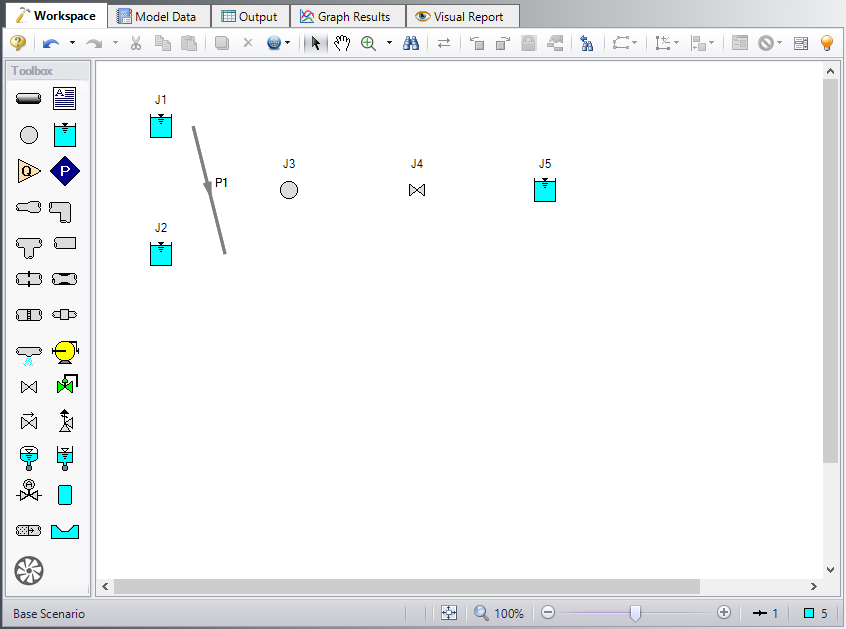Open the Workspace Layers panel icon
Viewport: 846px width, 629px height.
[801, 43]
